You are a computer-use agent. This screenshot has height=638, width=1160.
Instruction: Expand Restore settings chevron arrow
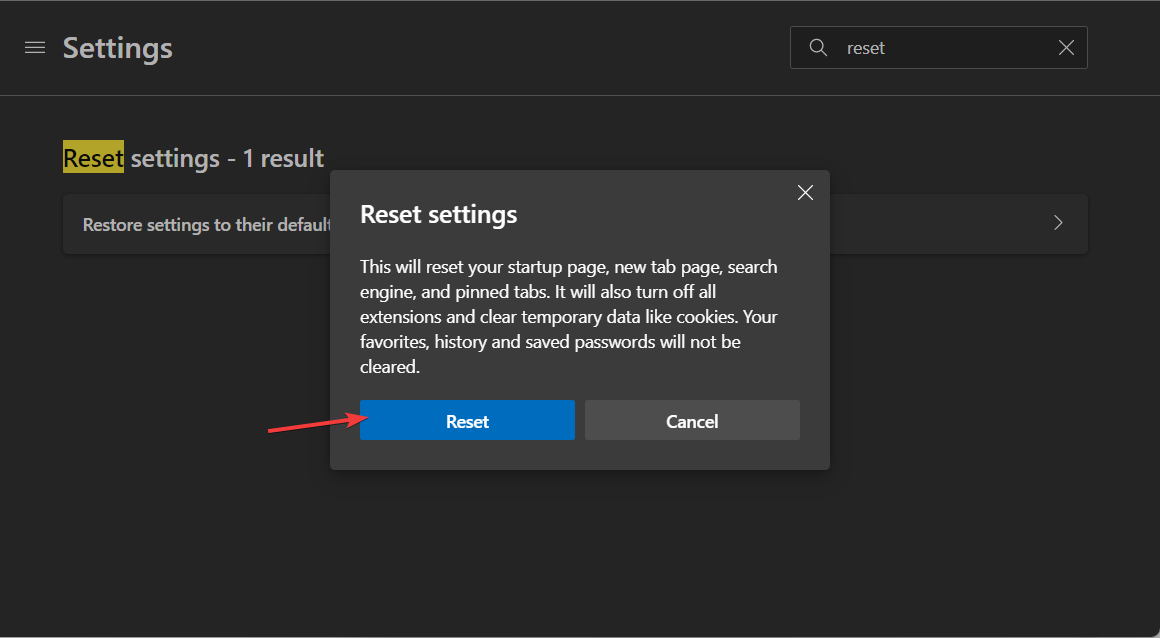[x=1058, y=223]
